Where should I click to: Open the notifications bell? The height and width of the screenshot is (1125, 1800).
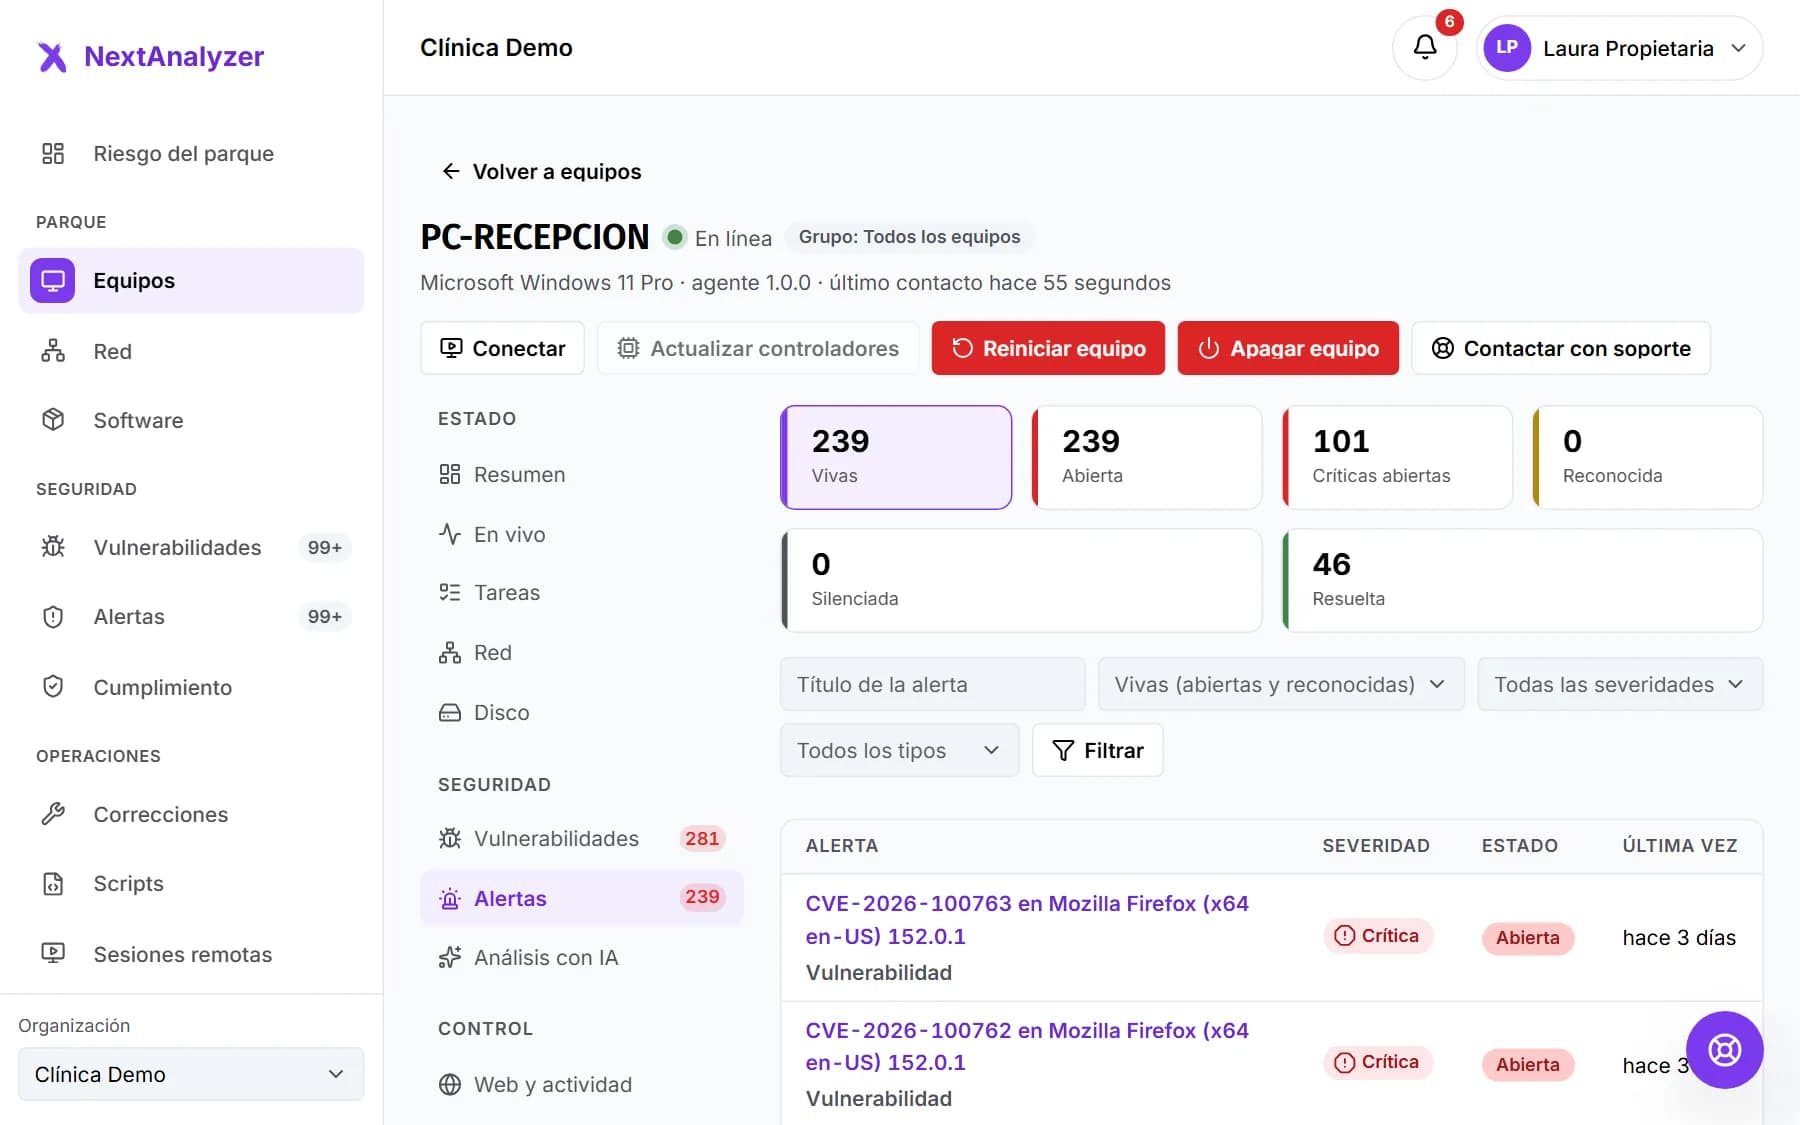(x=1424, y=47)
